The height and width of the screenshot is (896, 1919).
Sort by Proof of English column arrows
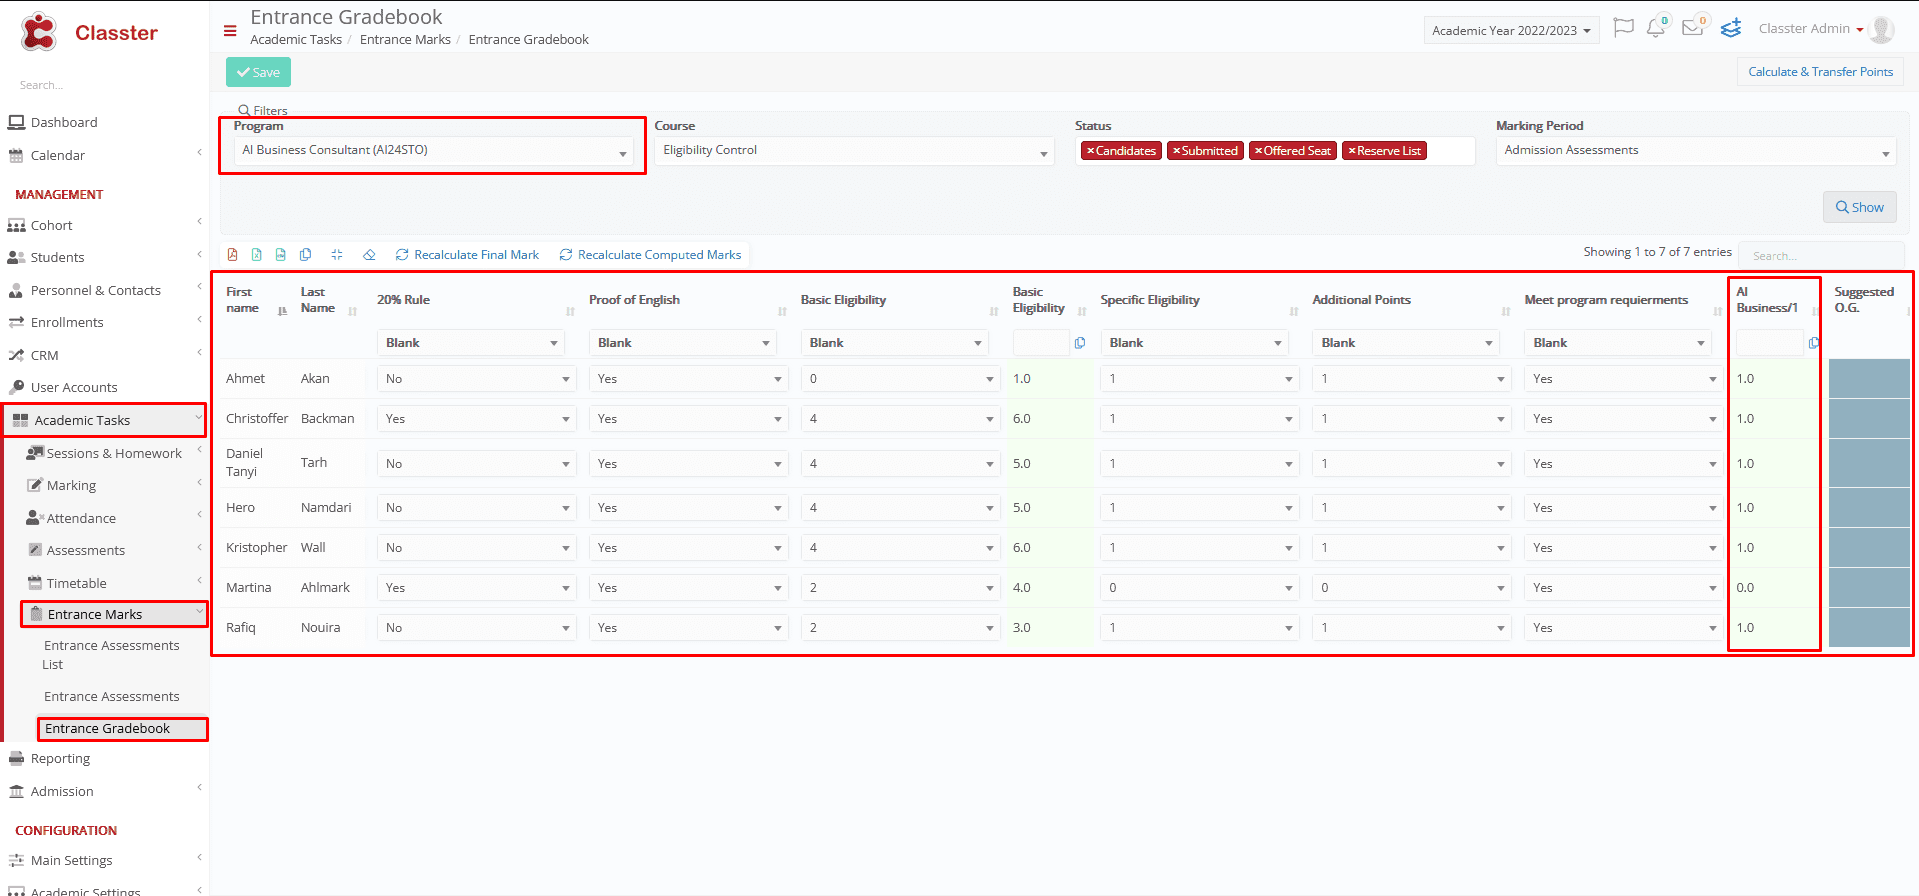(782, 311)
